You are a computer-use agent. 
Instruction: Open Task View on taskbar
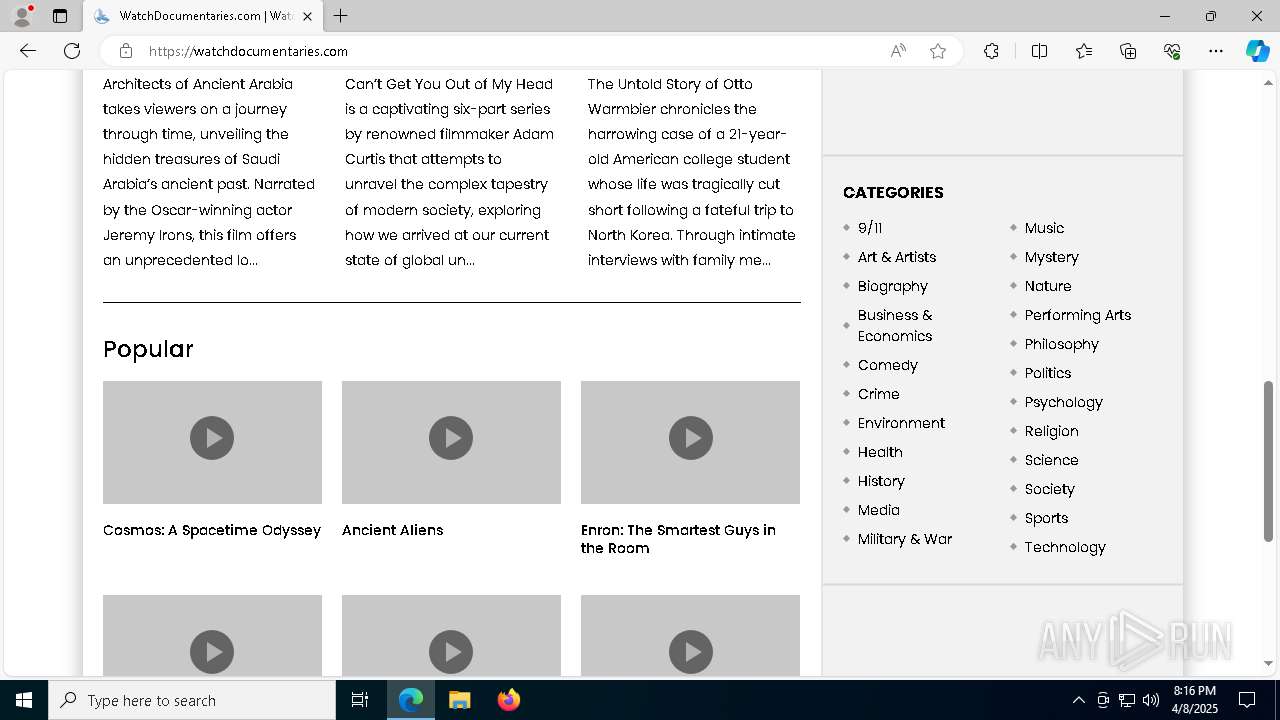[360, 700]
